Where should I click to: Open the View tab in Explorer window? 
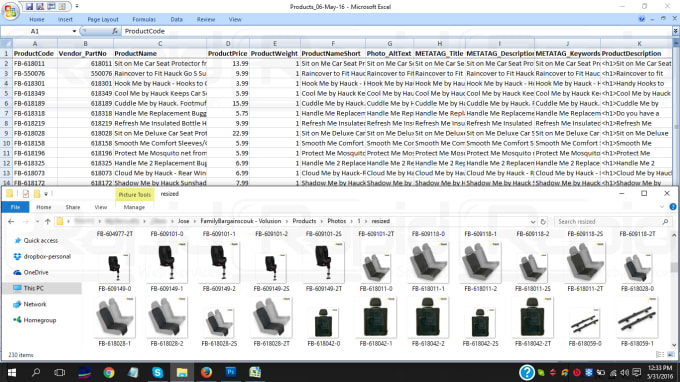coord(101,207)
